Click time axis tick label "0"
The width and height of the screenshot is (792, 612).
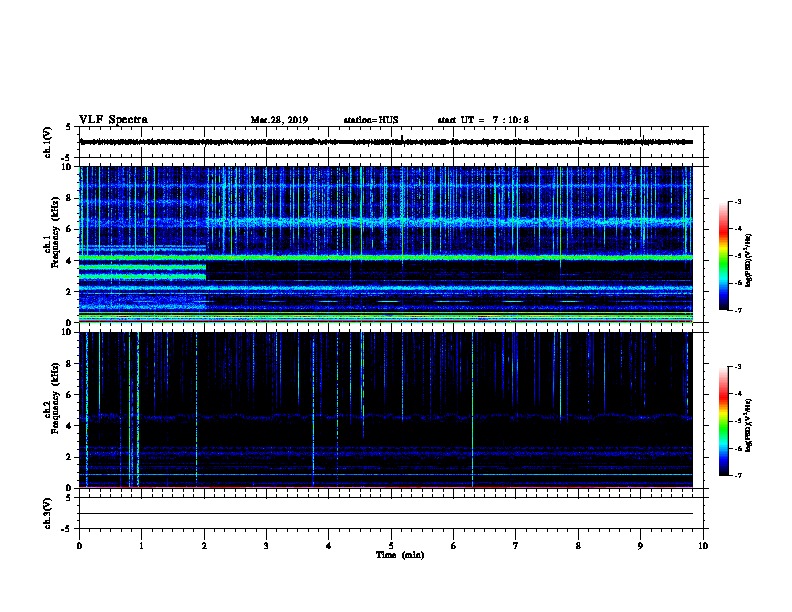click(79, 546)
